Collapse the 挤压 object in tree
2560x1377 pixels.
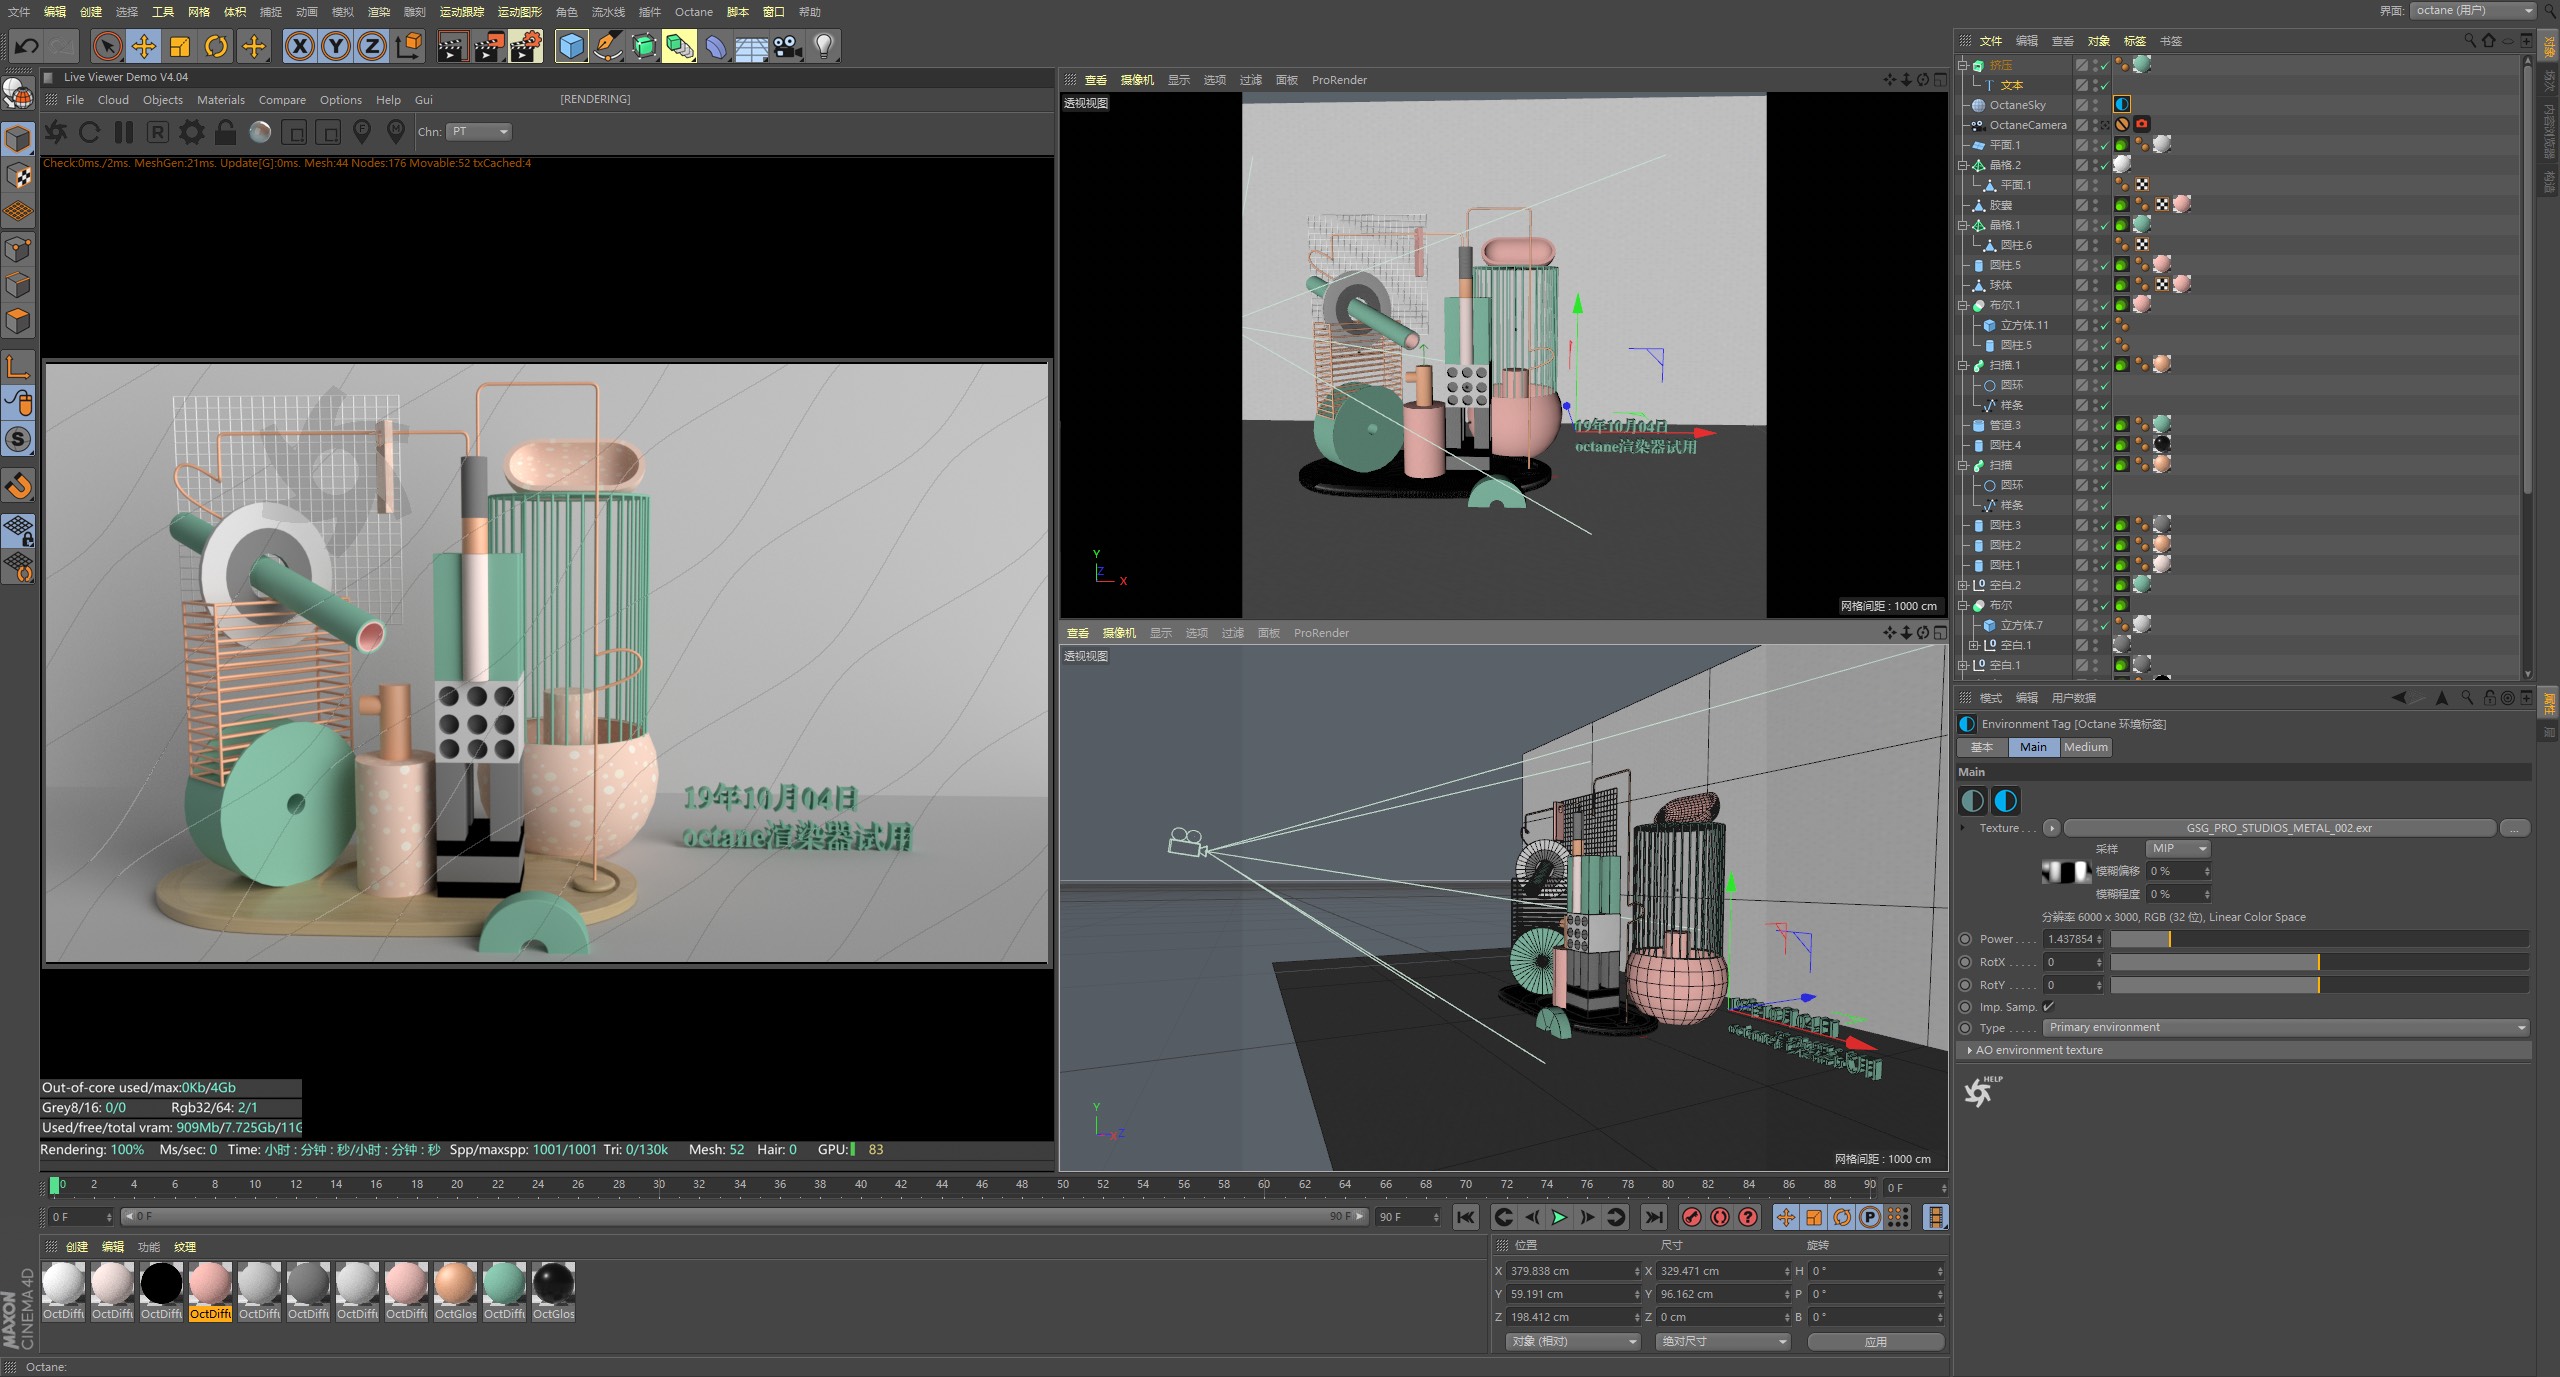(x=1963, y=65)
